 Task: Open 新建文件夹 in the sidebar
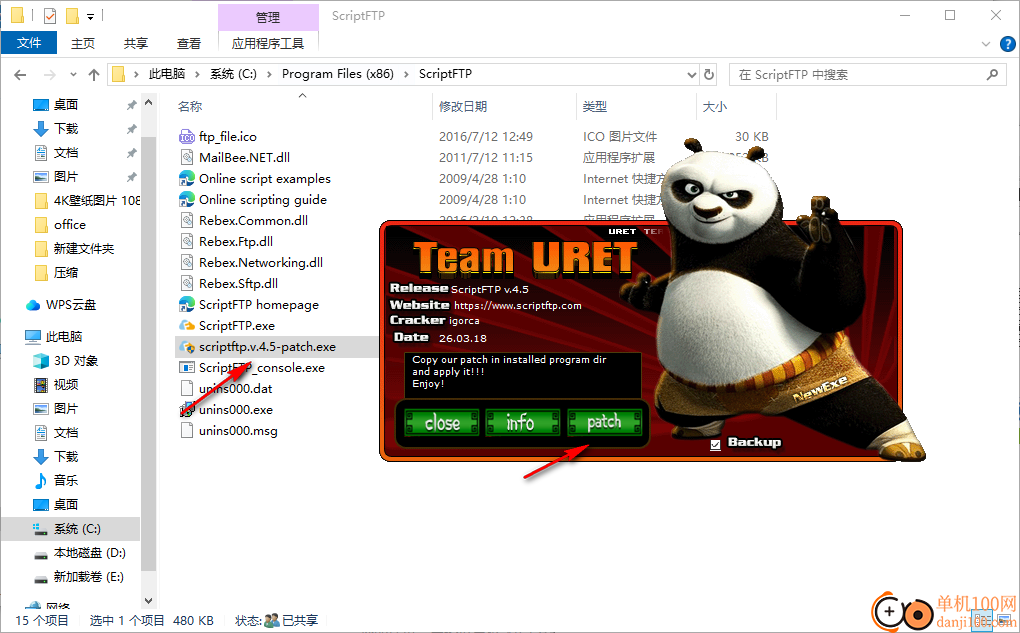(83, 249)
